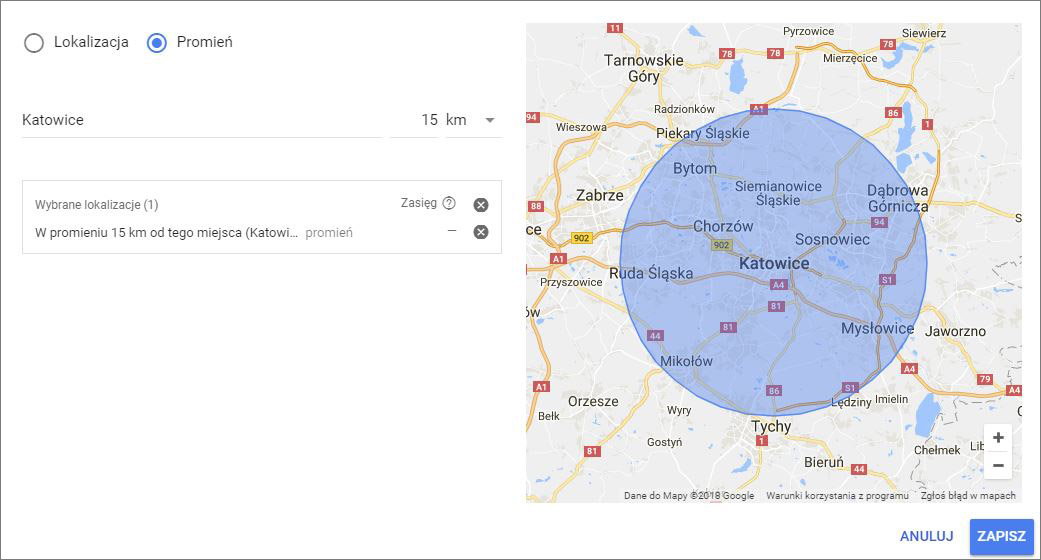Click the yellow 902 road marker near Przyszowice

[581, 238]
